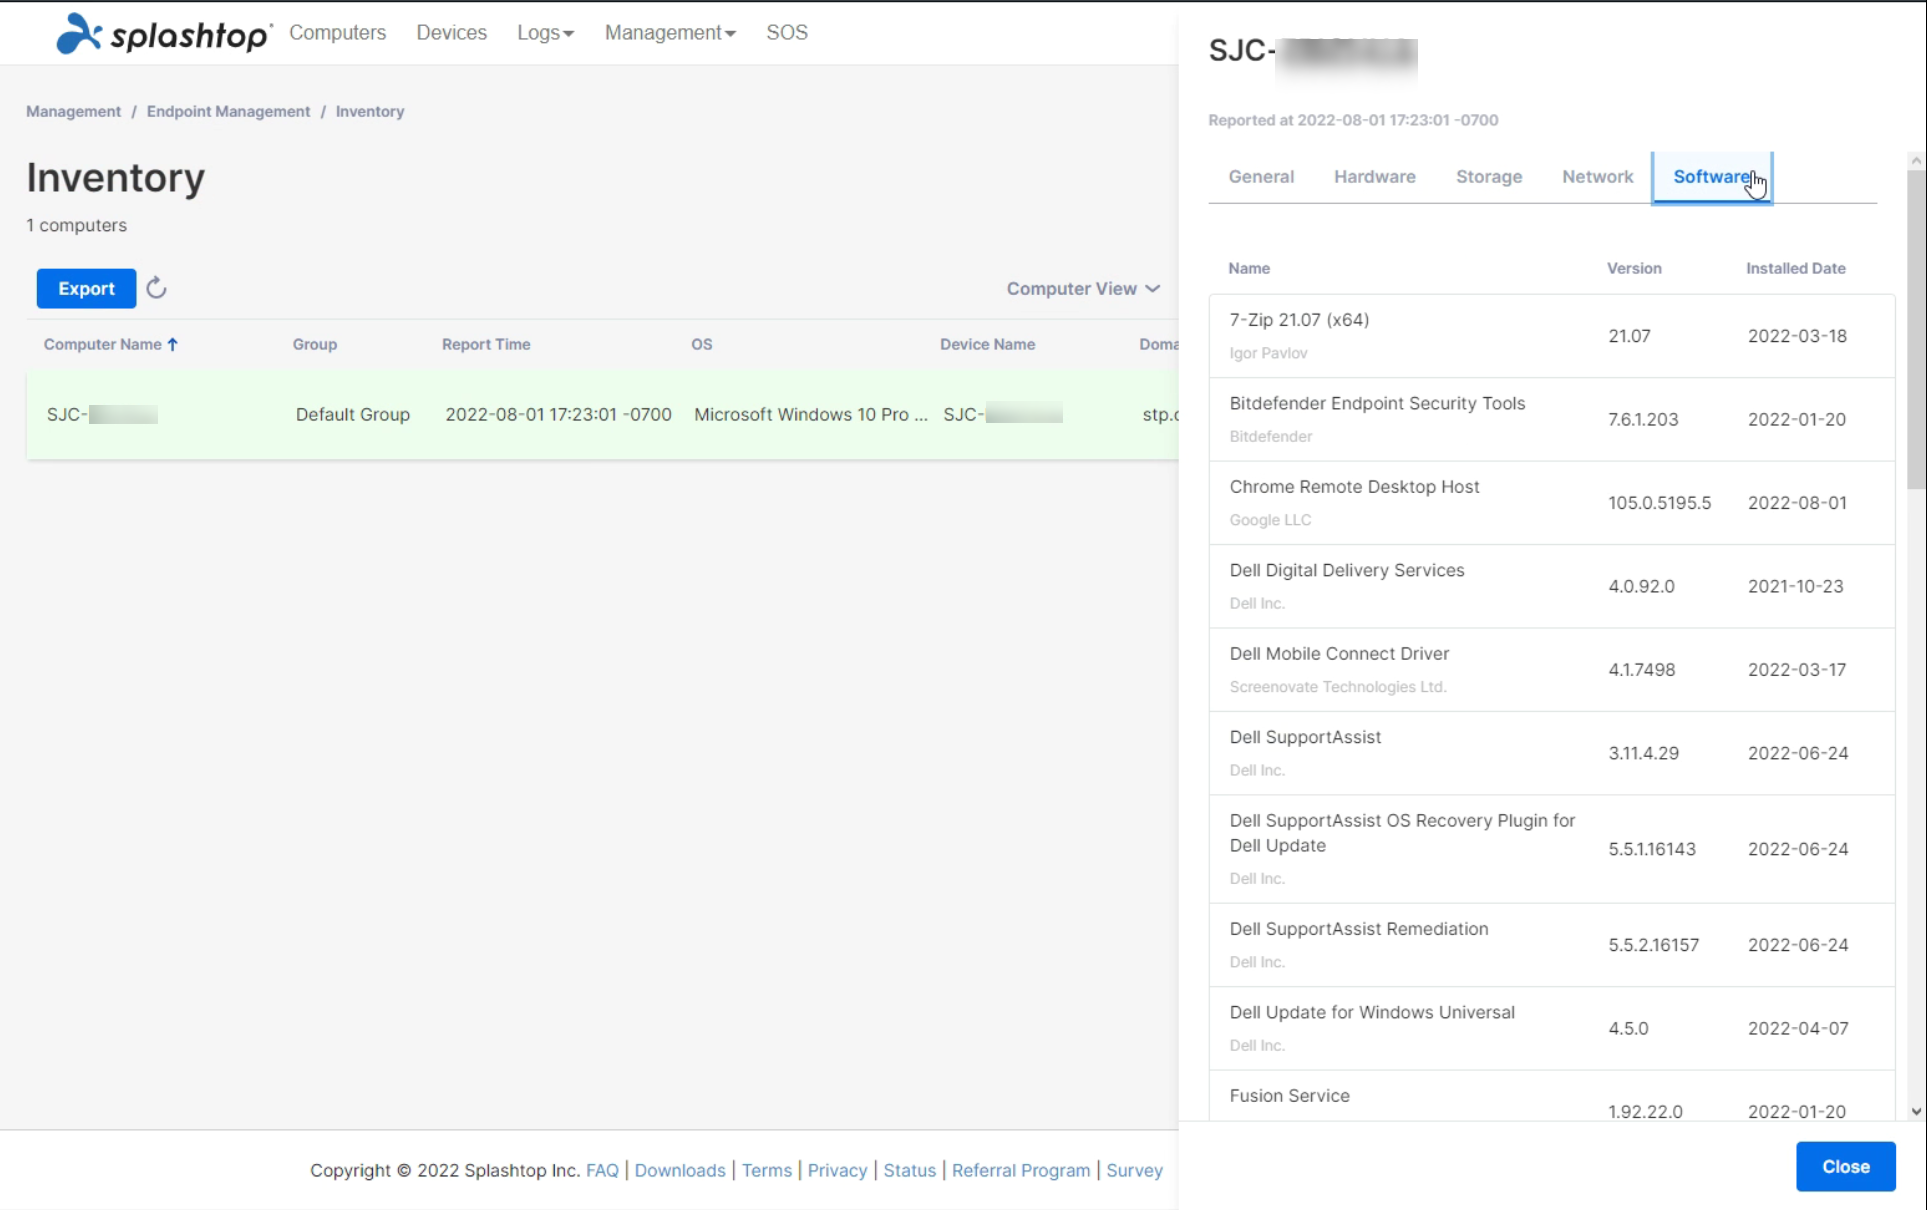
Task: Switch to the Hardware tab
Action: coord(1374,177)
